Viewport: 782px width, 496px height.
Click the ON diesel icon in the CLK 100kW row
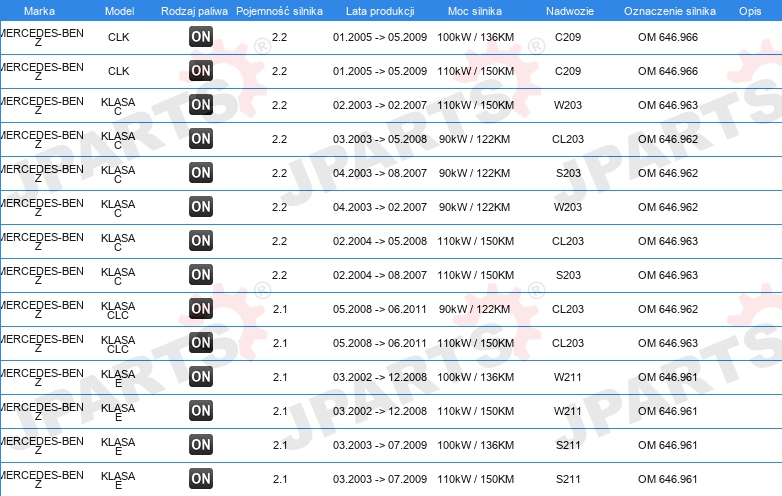(201, 37)
